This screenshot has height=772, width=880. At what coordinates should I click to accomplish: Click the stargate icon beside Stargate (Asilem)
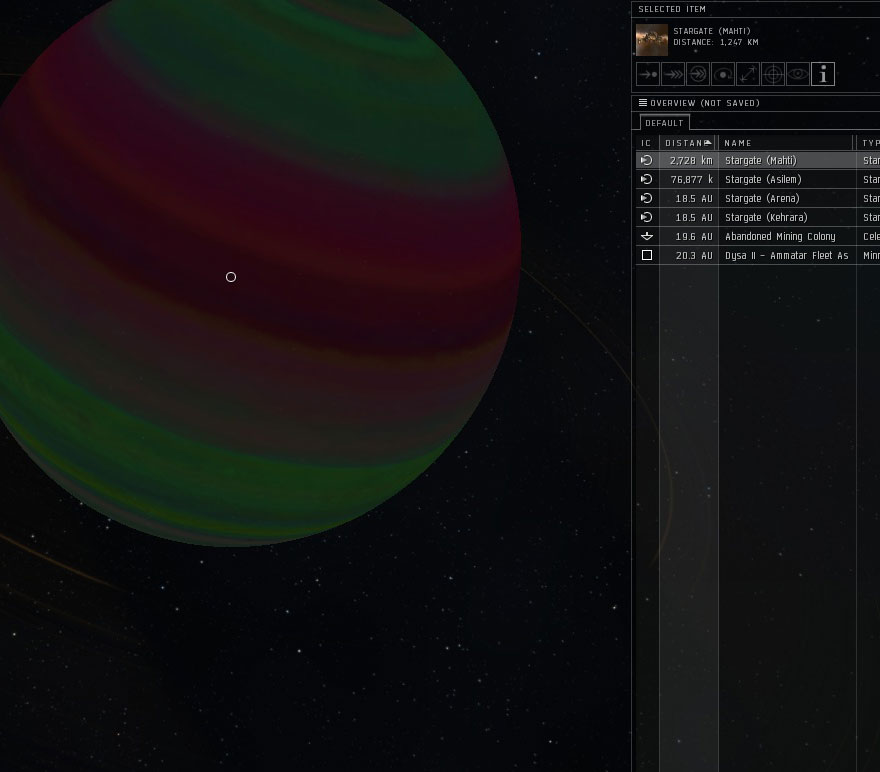(x=647, y=180)
